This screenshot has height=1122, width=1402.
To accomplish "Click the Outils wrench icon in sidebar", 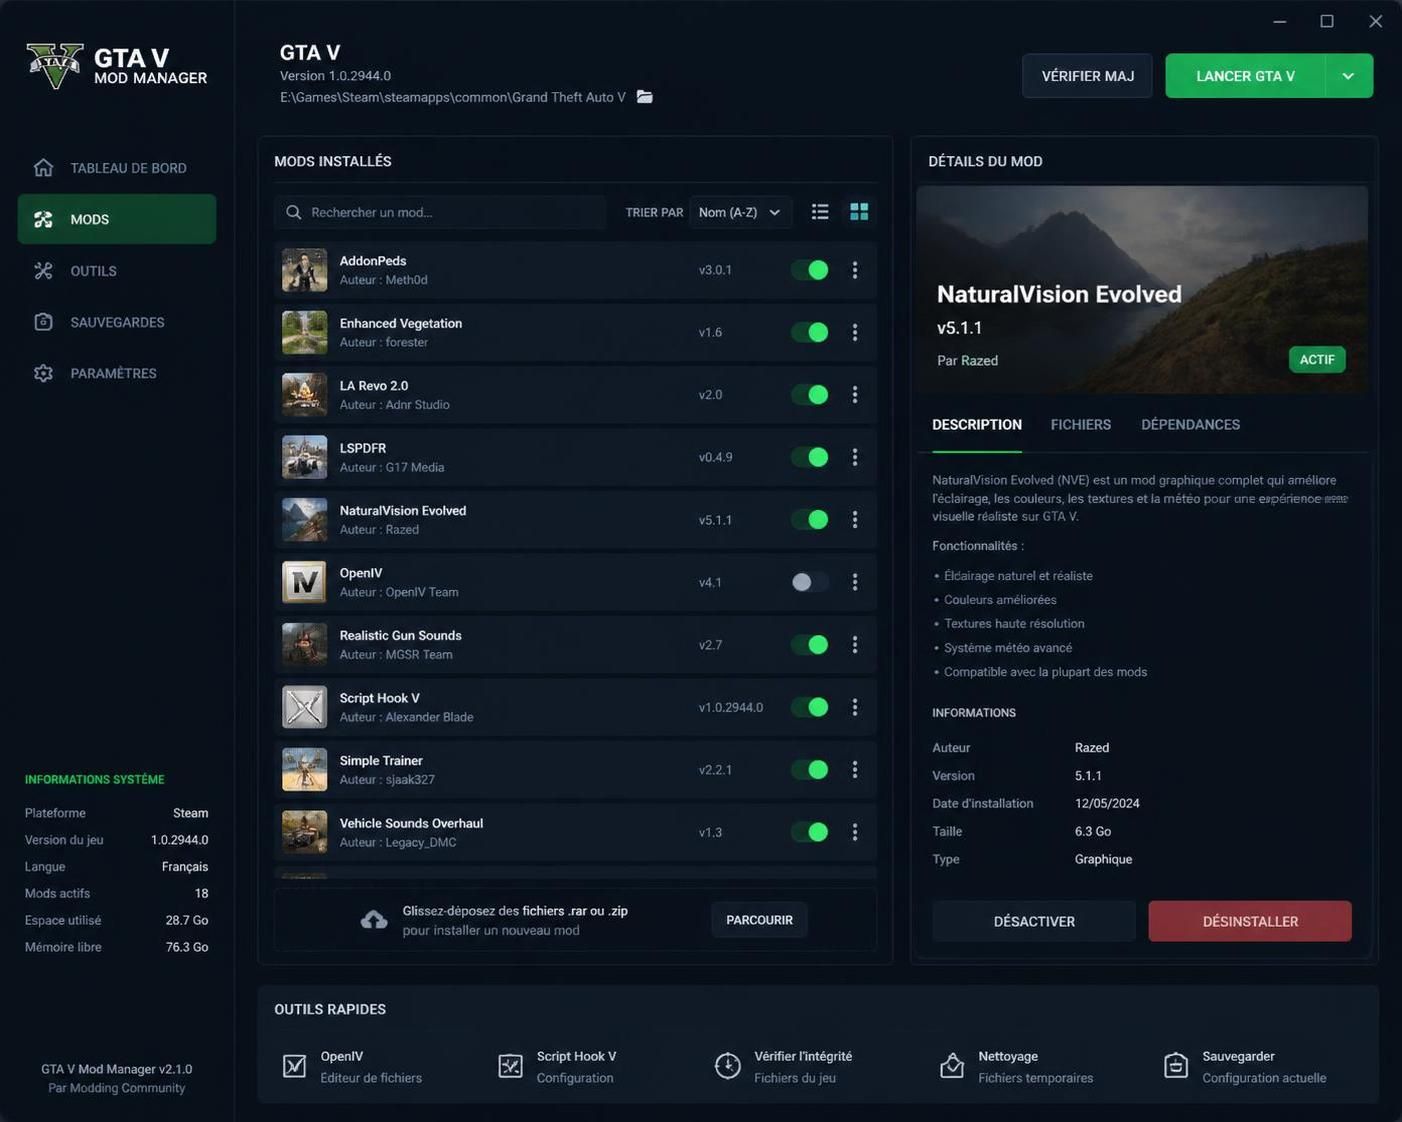I will coord(43,270).
